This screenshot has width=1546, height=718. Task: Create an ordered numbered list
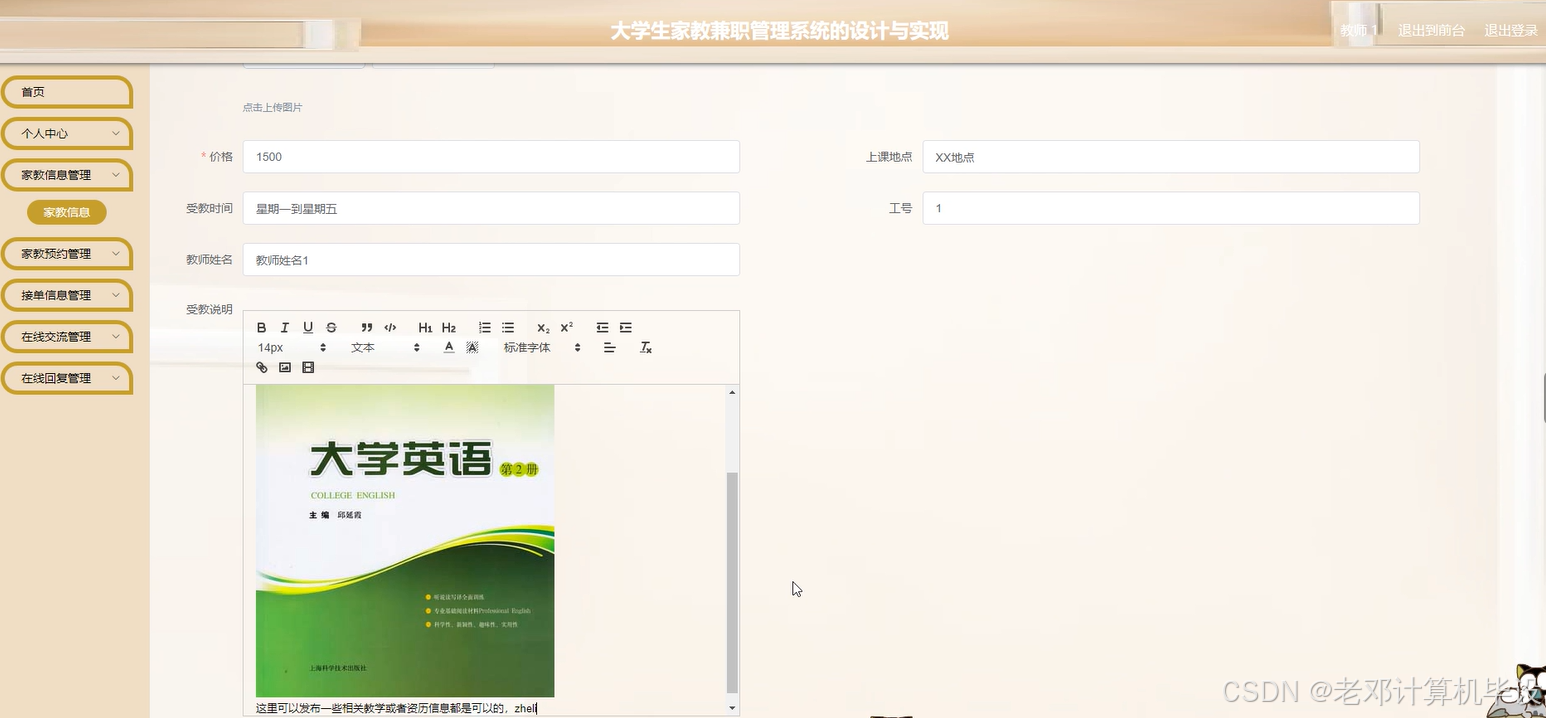tap(485, 328)
